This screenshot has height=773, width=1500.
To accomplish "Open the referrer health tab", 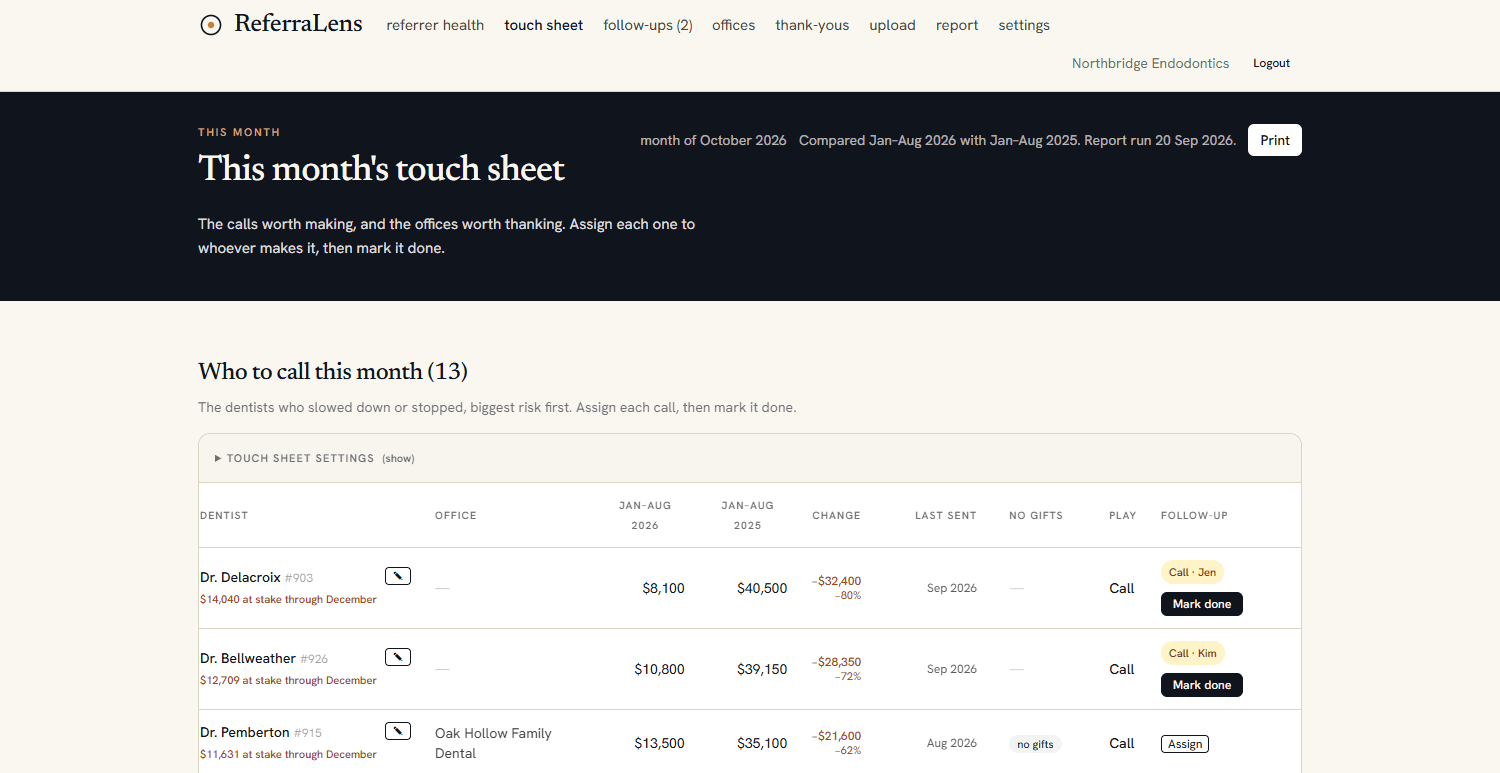I will 435,25.
